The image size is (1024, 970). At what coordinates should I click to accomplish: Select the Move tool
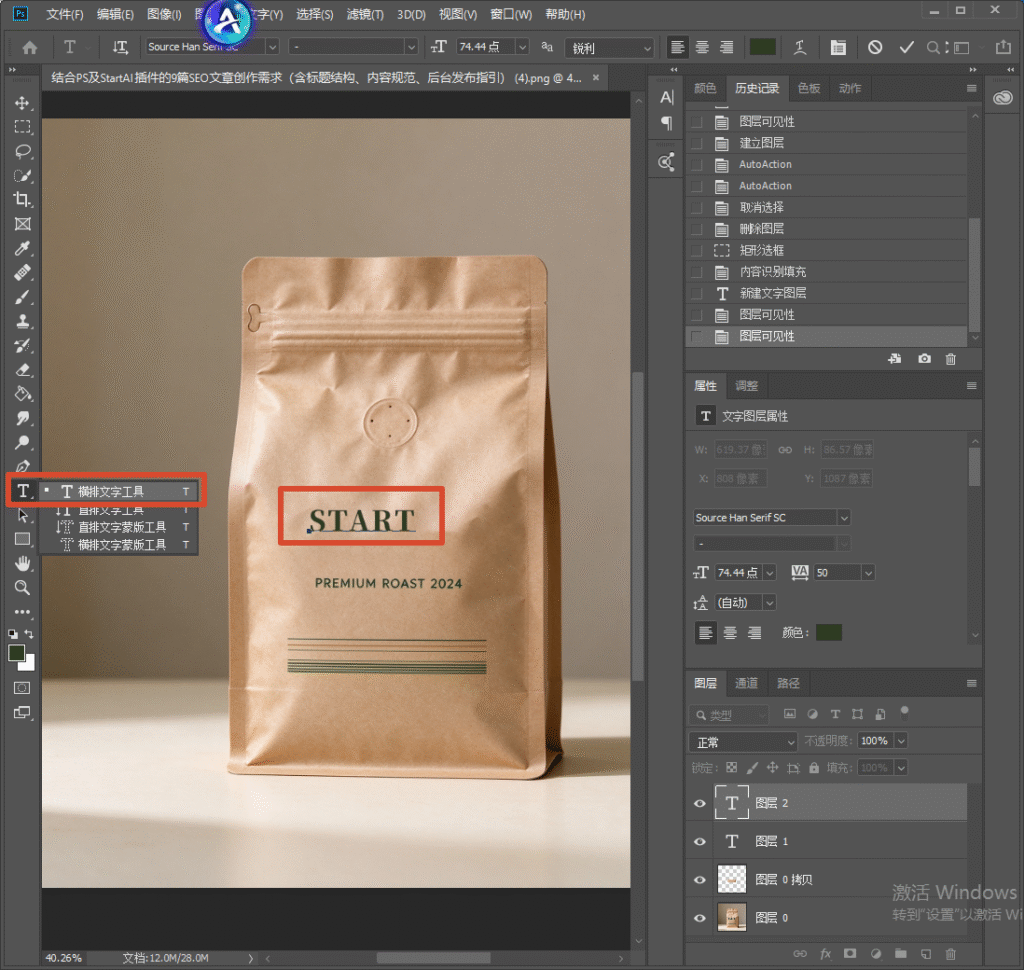pyautogui.click(x=22, y=103)
